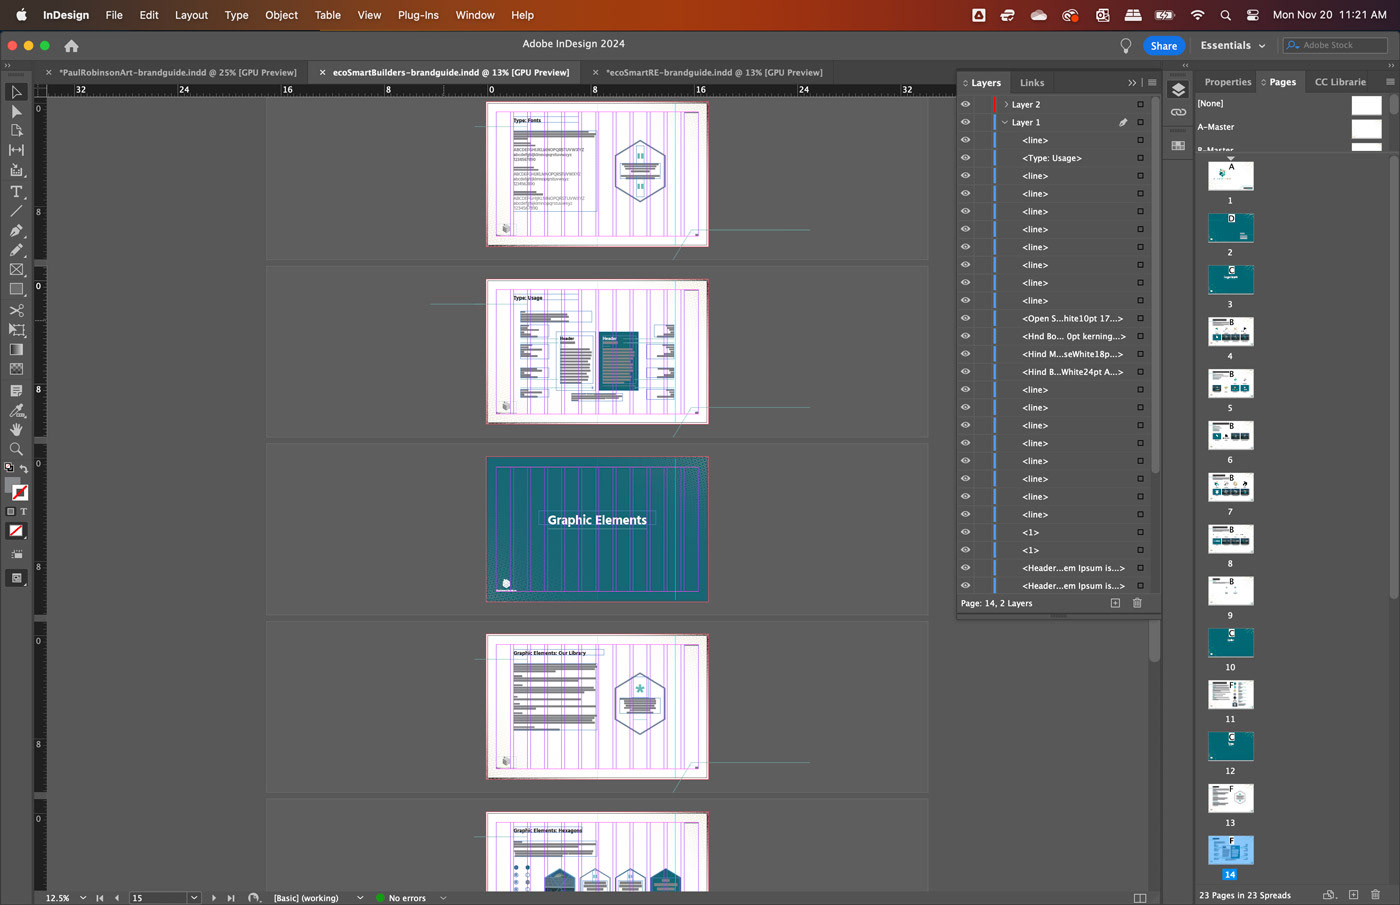Switch to the Properties panel tab
1400x905 pixels.
click(1227, 82)
